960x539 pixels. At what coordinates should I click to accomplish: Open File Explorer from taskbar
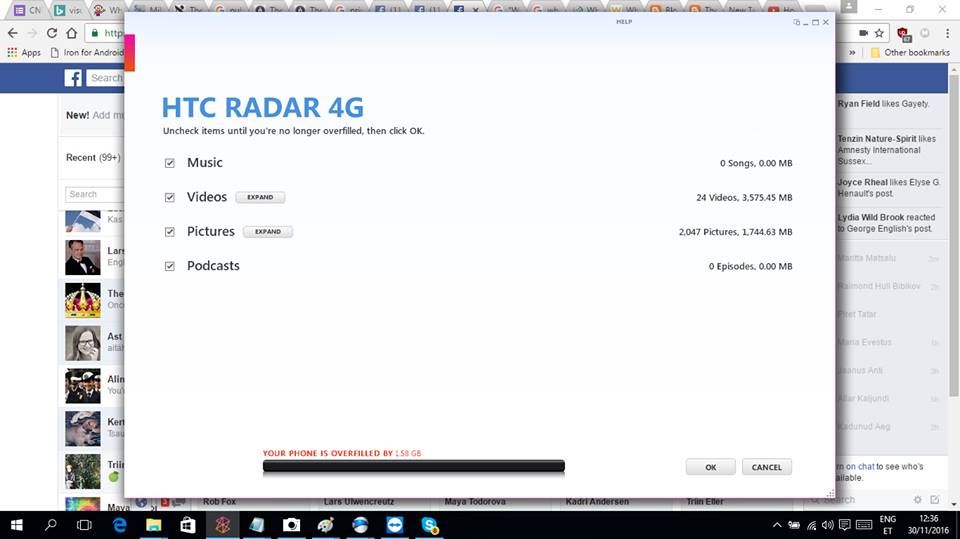coord(153,525)
